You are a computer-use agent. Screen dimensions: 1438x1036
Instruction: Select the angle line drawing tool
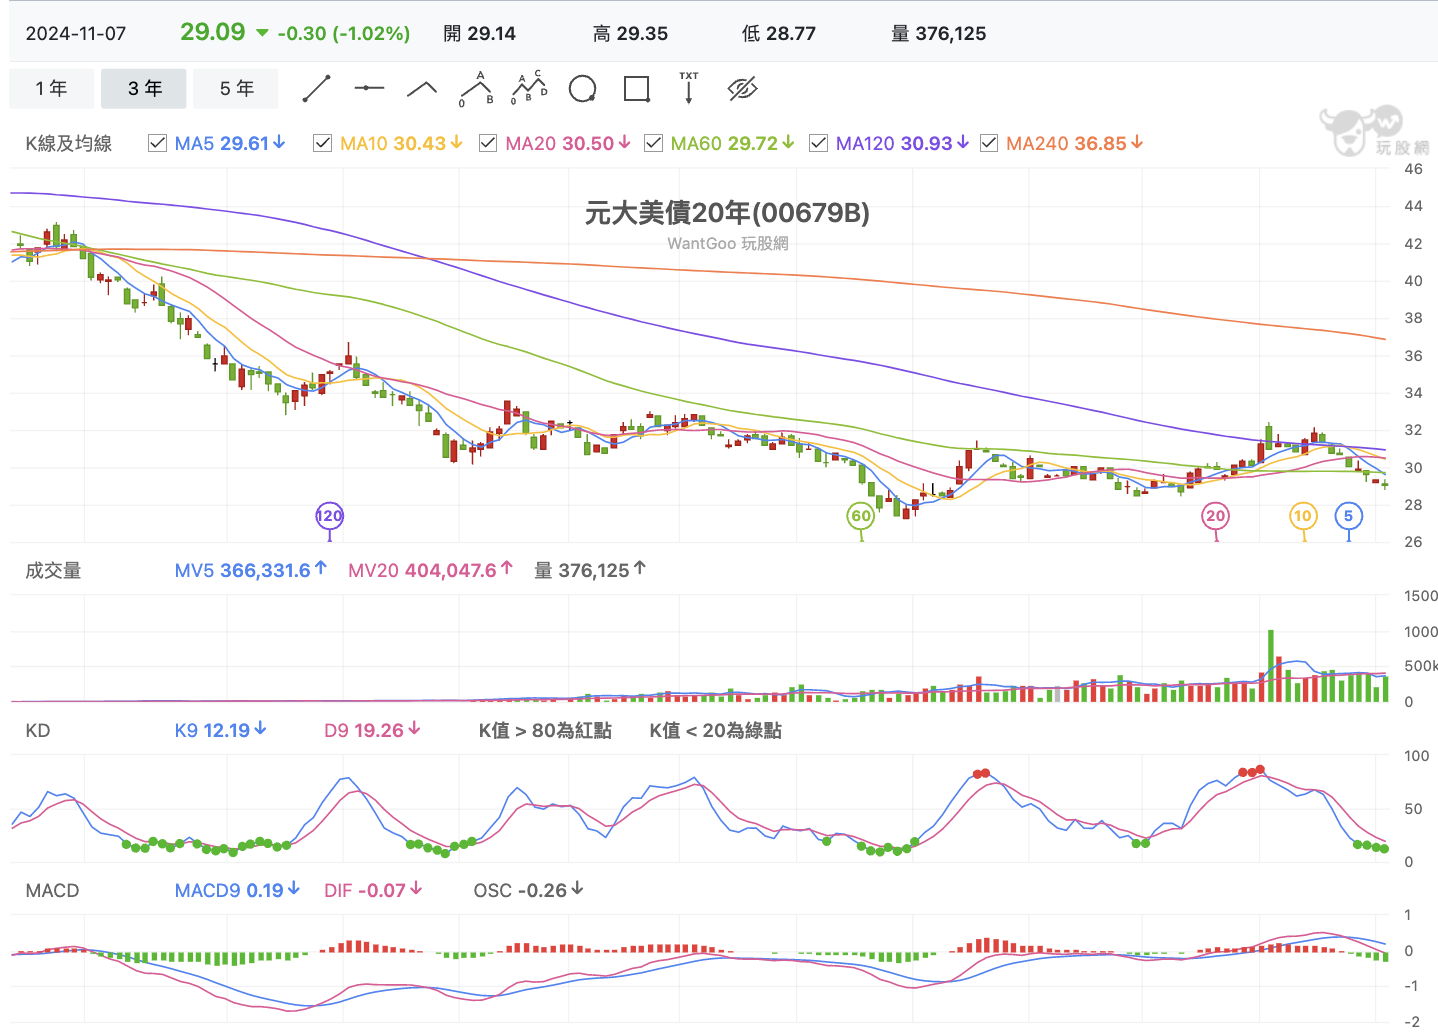[x=422, y=88]
